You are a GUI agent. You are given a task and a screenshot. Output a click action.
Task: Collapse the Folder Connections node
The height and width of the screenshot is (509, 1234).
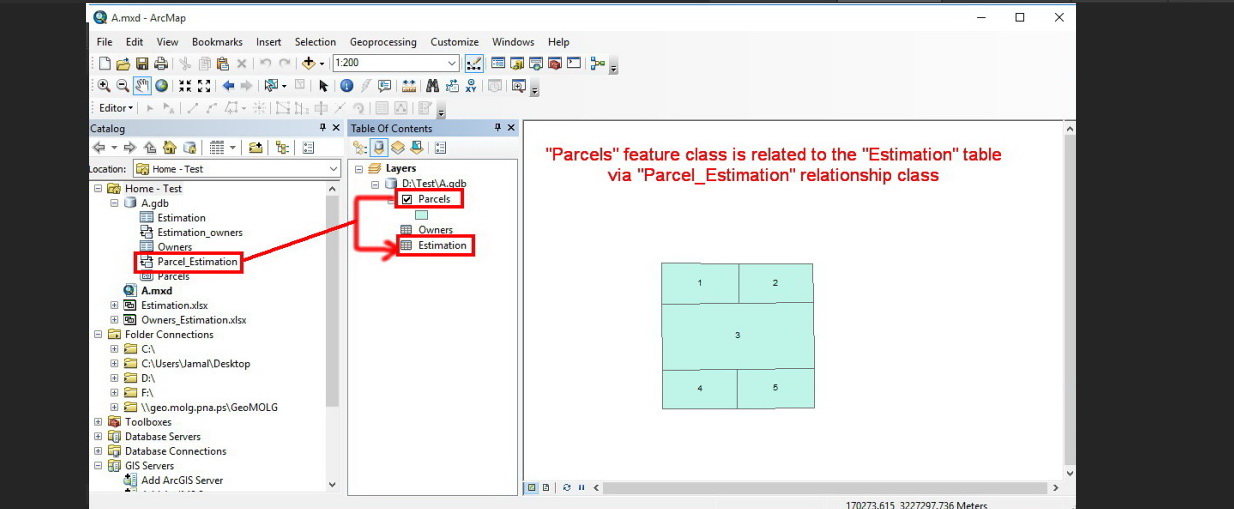[98, 335]
